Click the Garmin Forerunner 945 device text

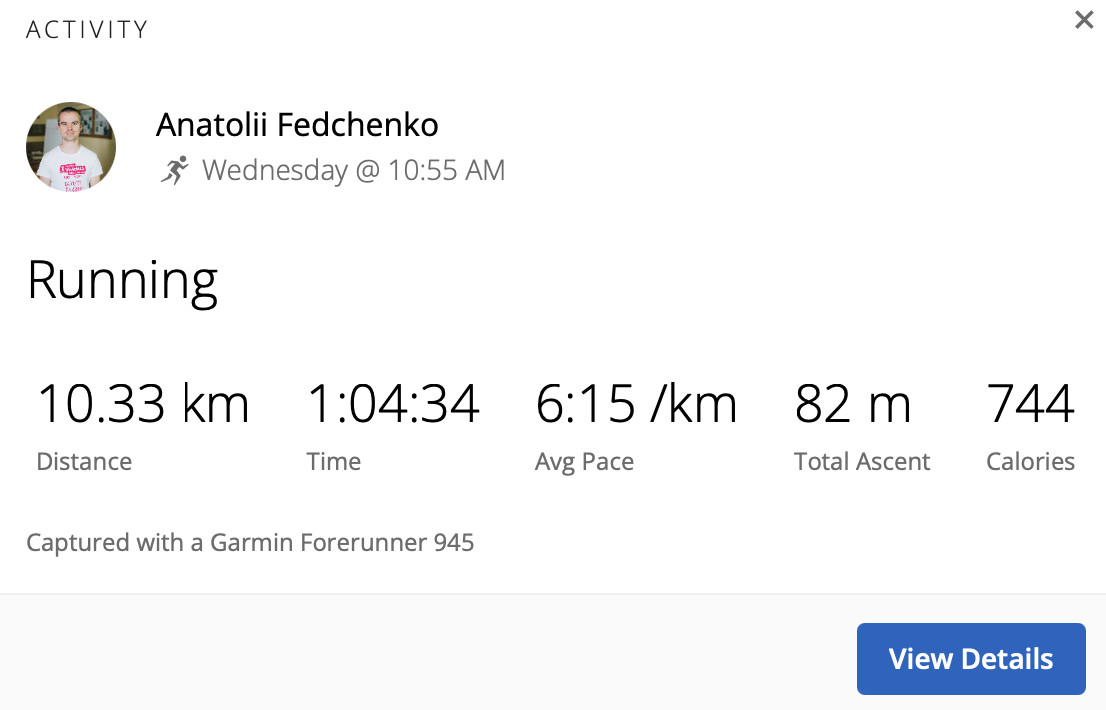[x=342, y=542]
